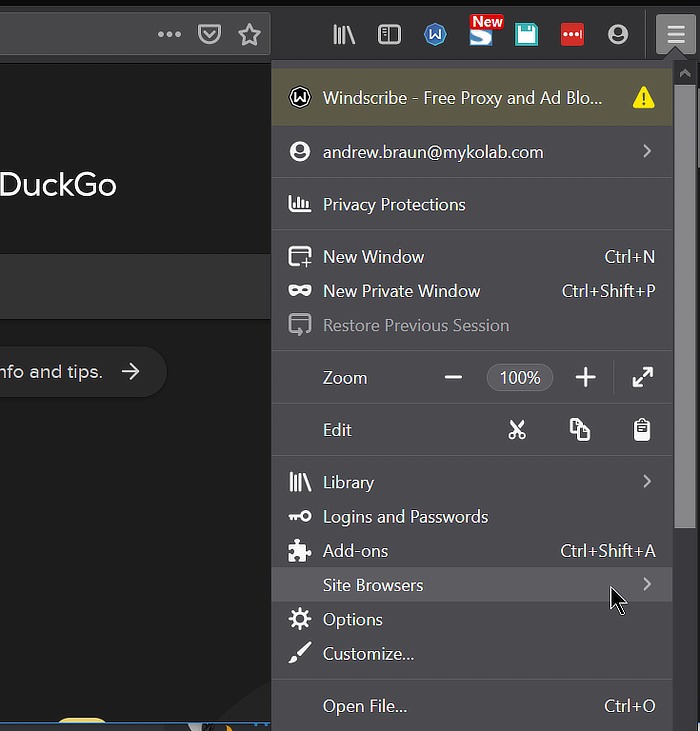The width and height of the screenshot is (700, 731).
Task: Cut with scissors icon
Action: [517, 430]
